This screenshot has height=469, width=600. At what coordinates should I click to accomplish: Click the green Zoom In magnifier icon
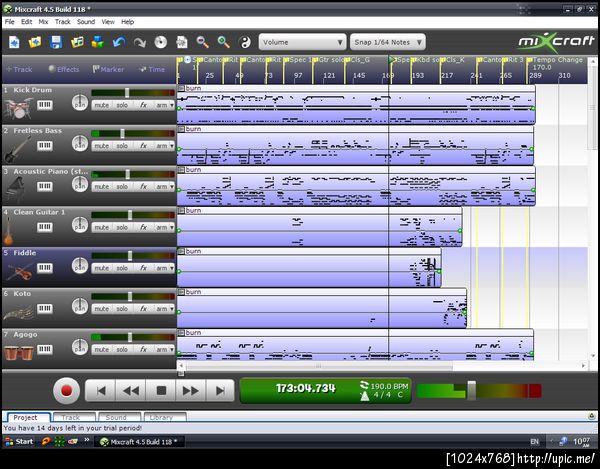pos(223,42)
